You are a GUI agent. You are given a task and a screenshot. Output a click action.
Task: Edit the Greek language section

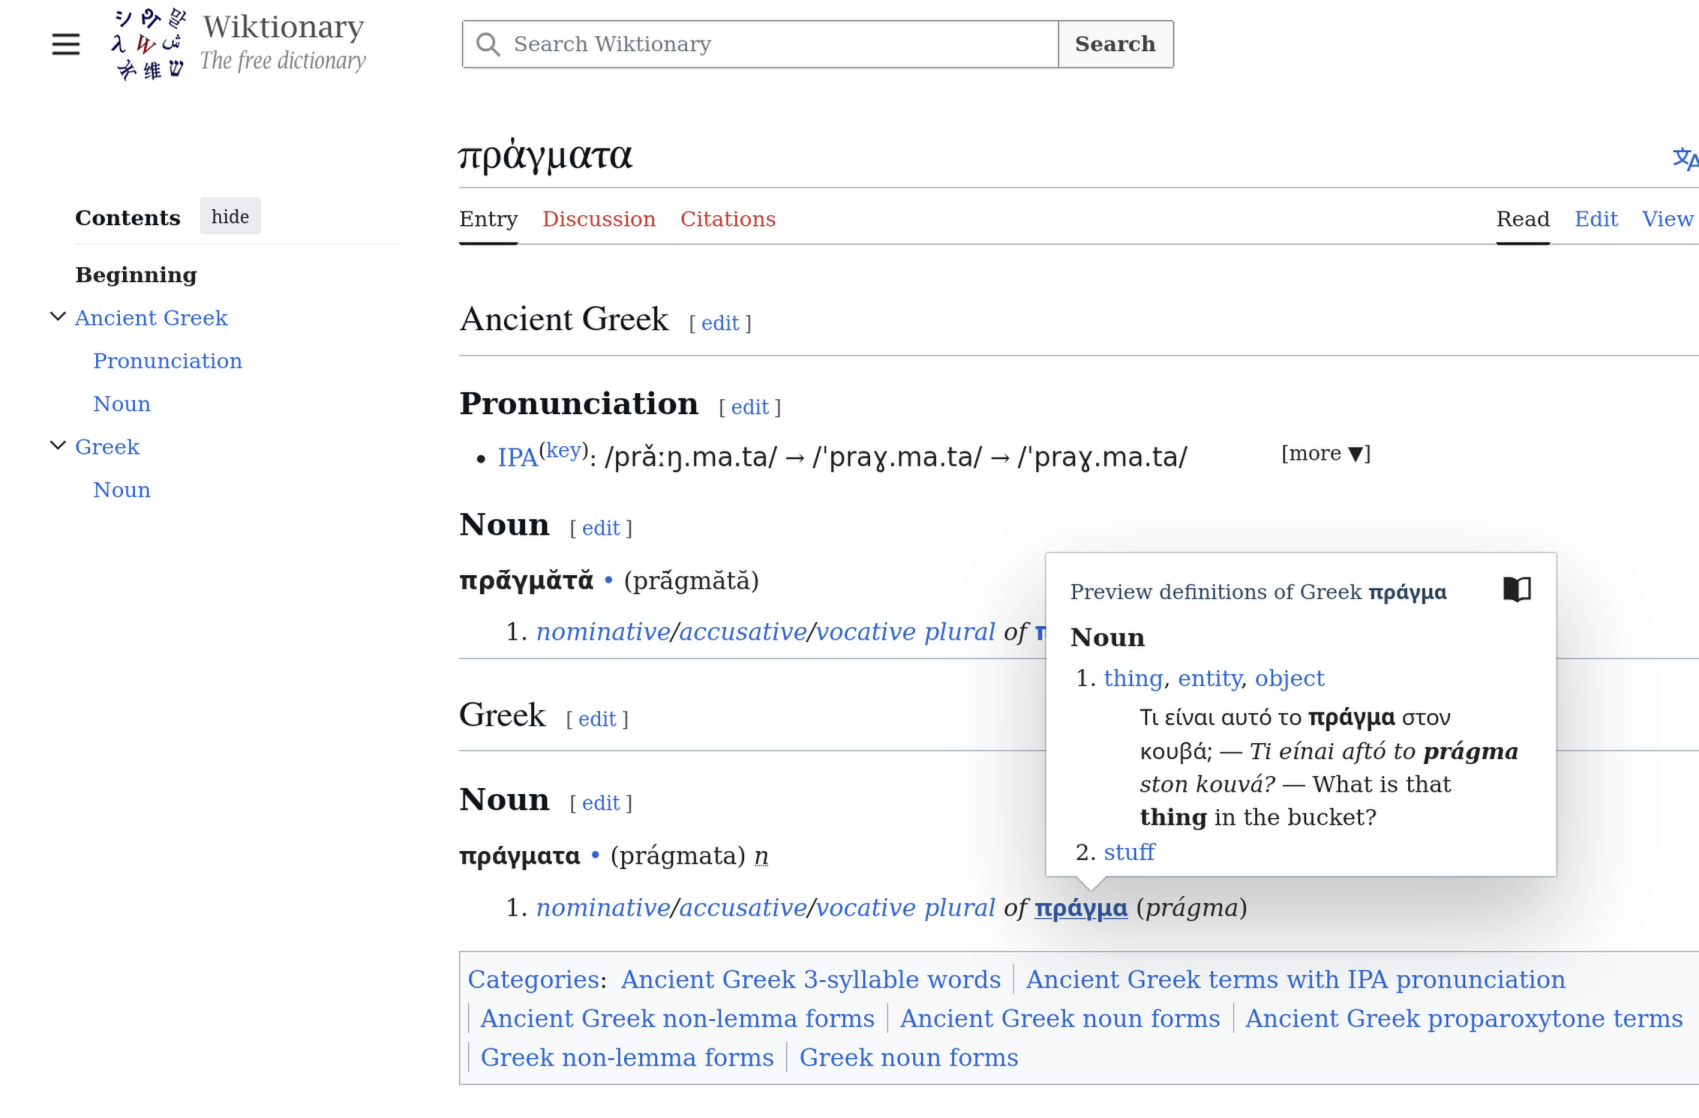597,719
